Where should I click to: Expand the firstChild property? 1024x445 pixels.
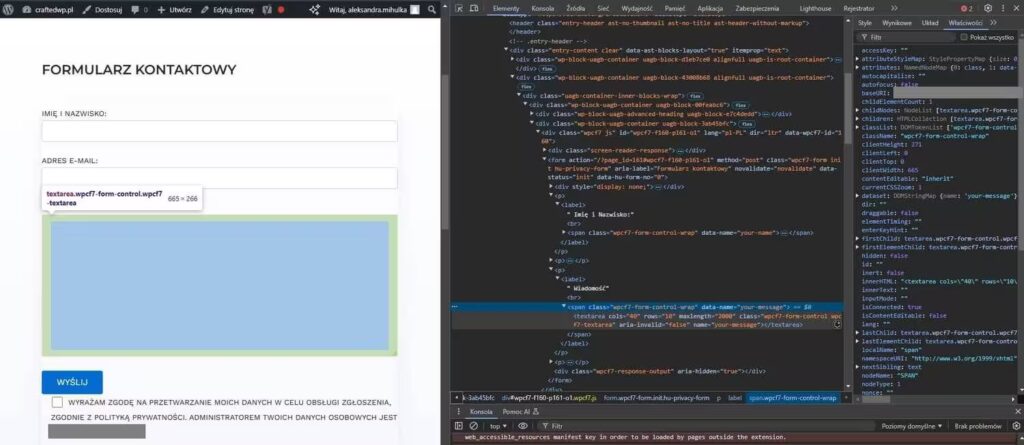point(857,239)
